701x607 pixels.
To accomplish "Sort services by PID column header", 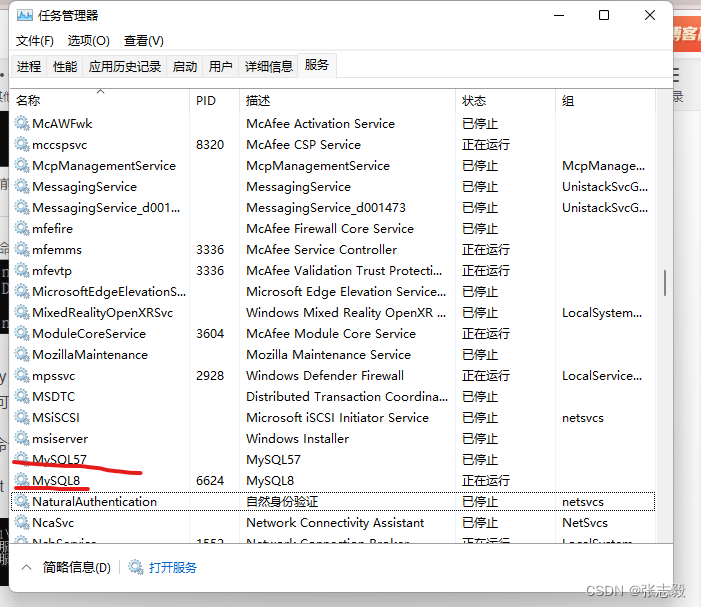I will 215,101.
